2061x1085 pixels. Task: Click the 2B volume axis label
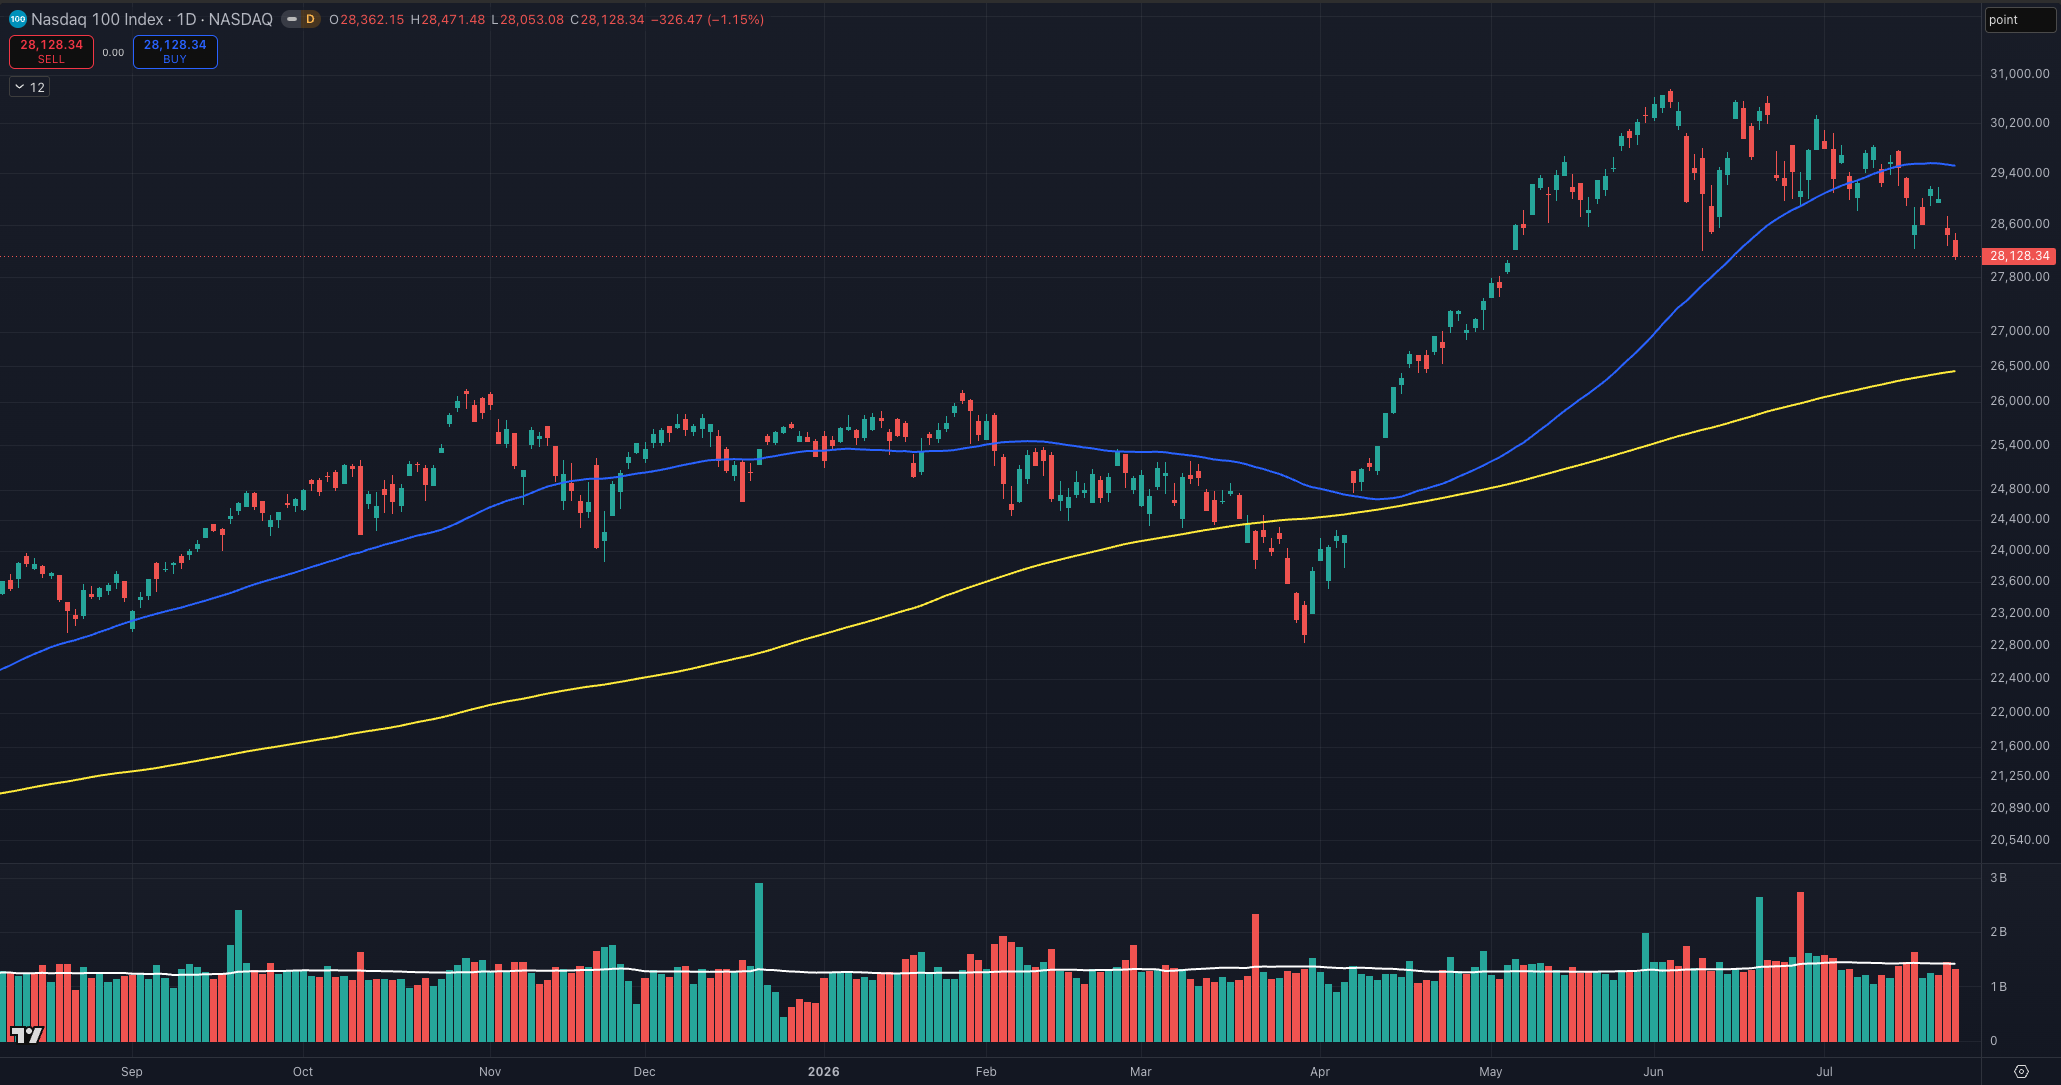1998,932
